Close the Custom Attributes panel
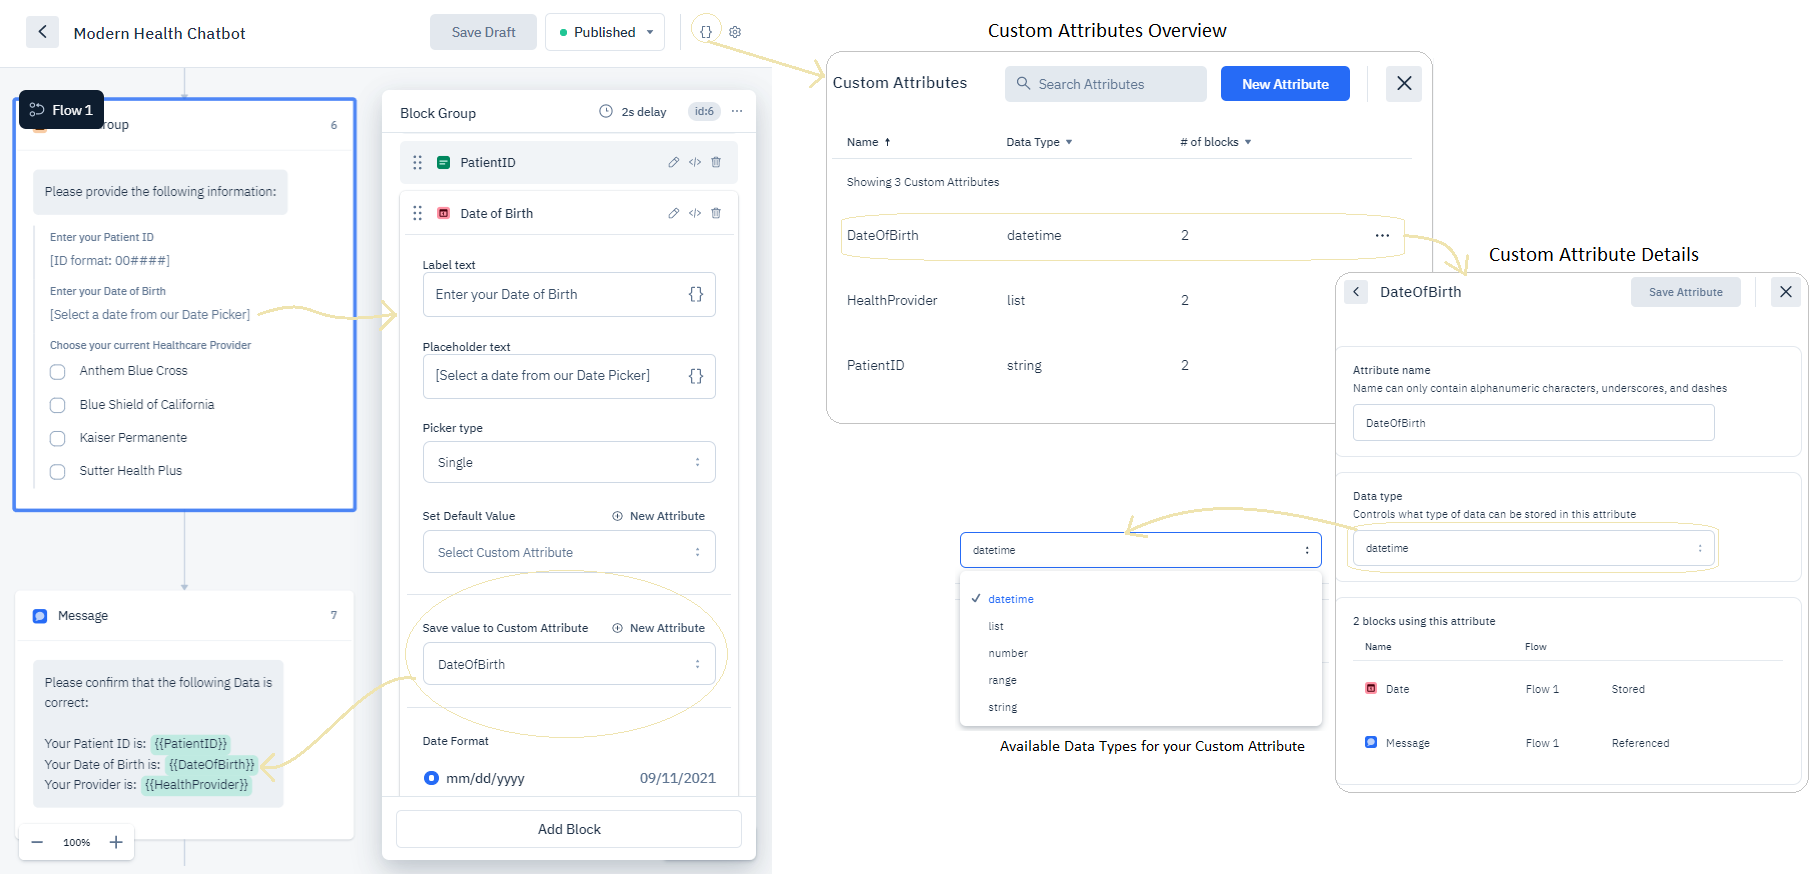This screenshot has width=1815, height=874. point(1404,83)
